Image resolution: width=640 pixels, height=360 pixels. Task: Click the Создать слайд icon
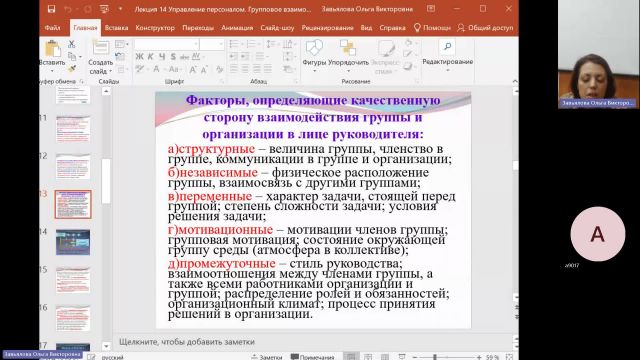coord(101,48)
